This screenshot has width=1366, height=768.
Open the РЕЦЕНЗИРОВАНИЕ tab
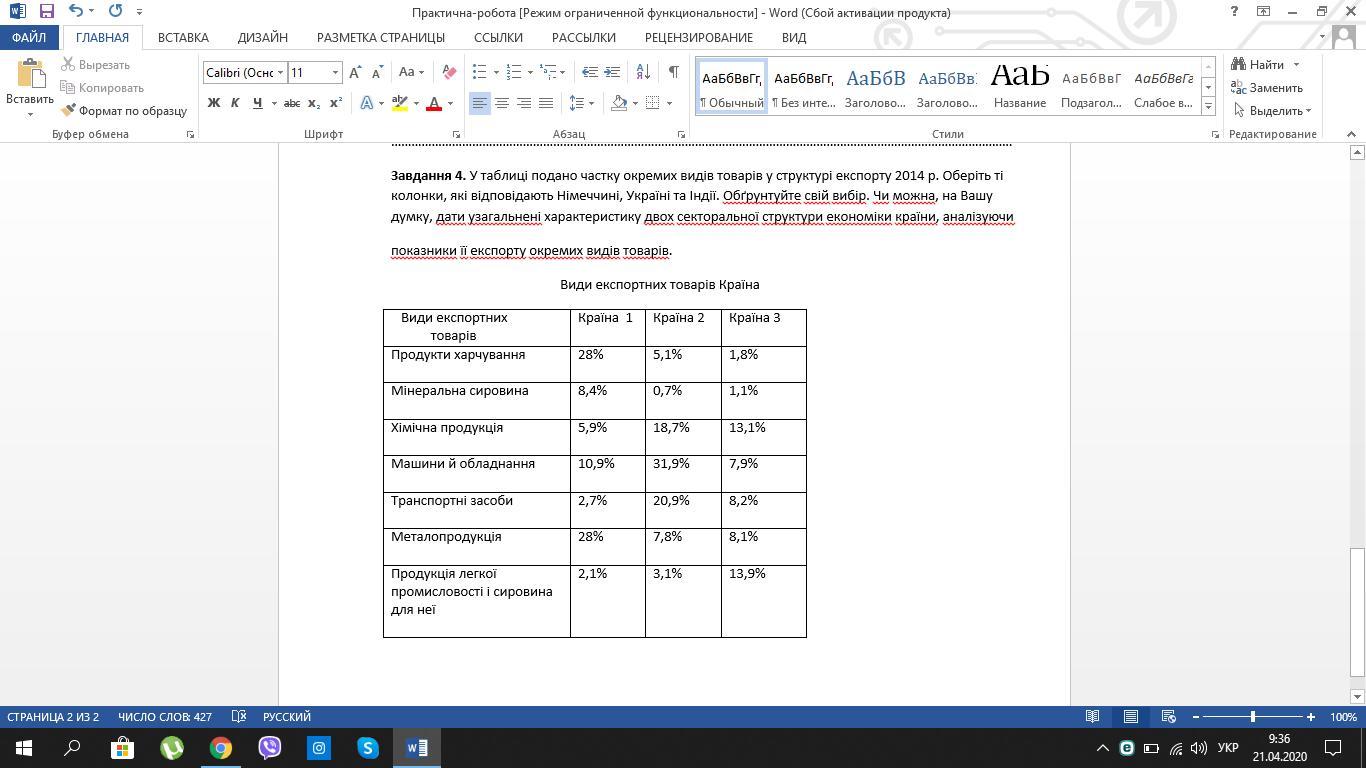coord(699,37)
